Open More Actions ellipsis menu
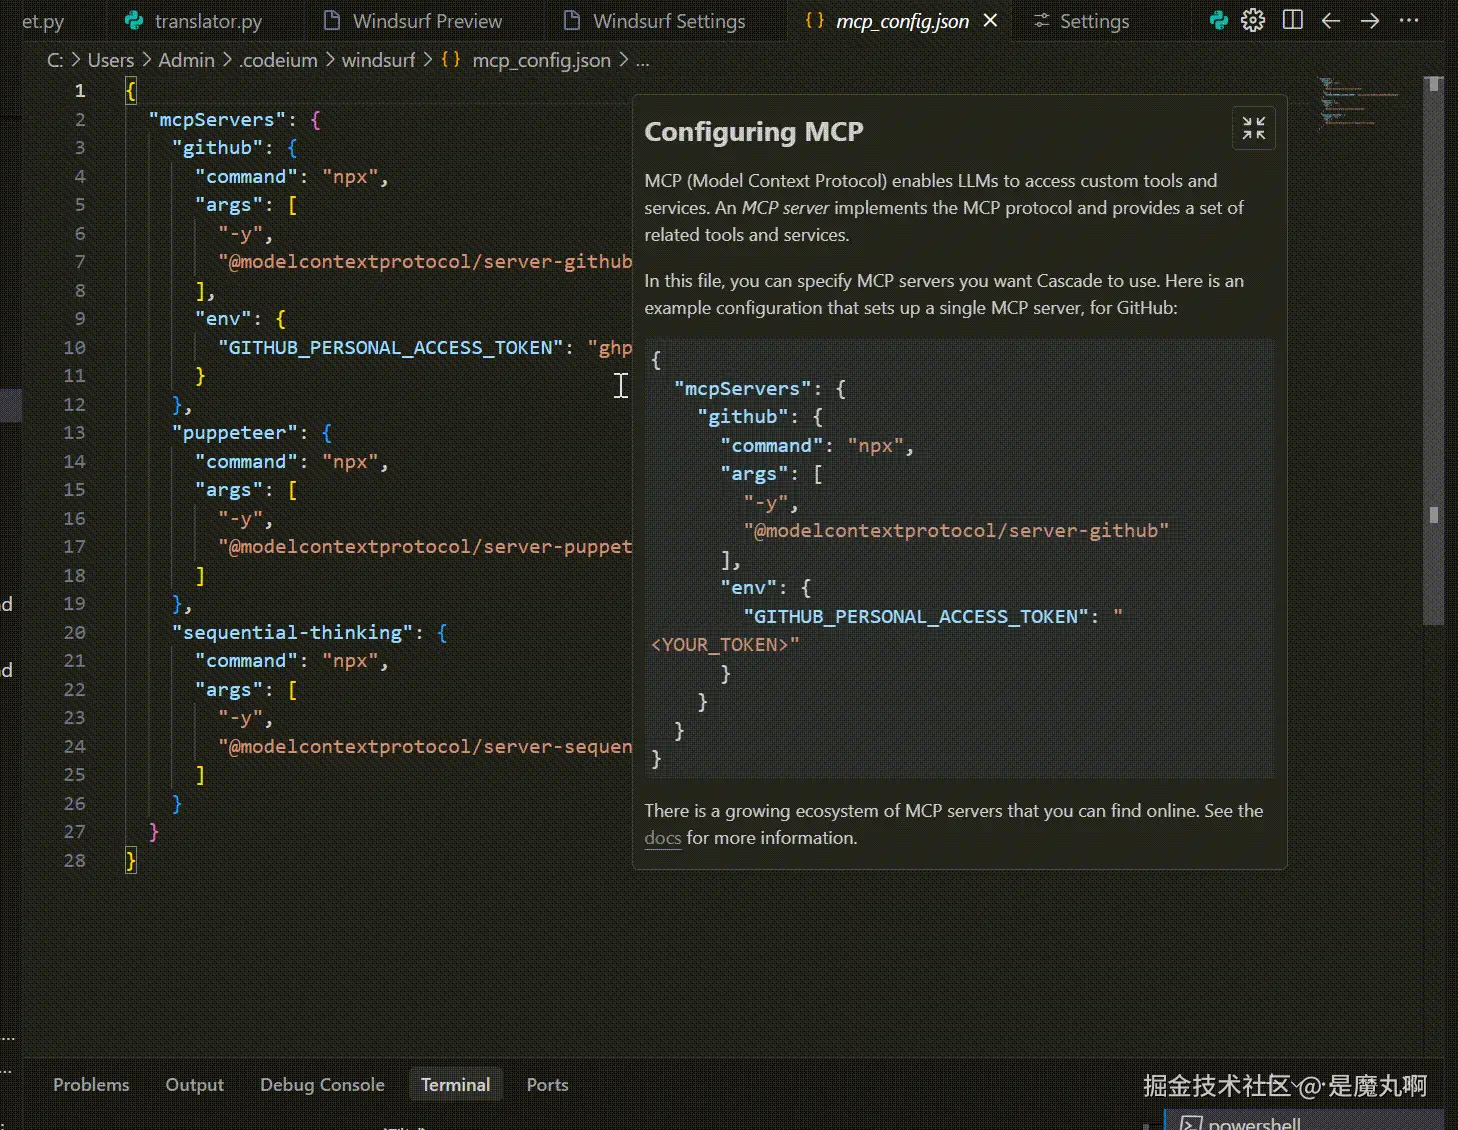The image size is (1458, 1130). (x=1409, y=20)
